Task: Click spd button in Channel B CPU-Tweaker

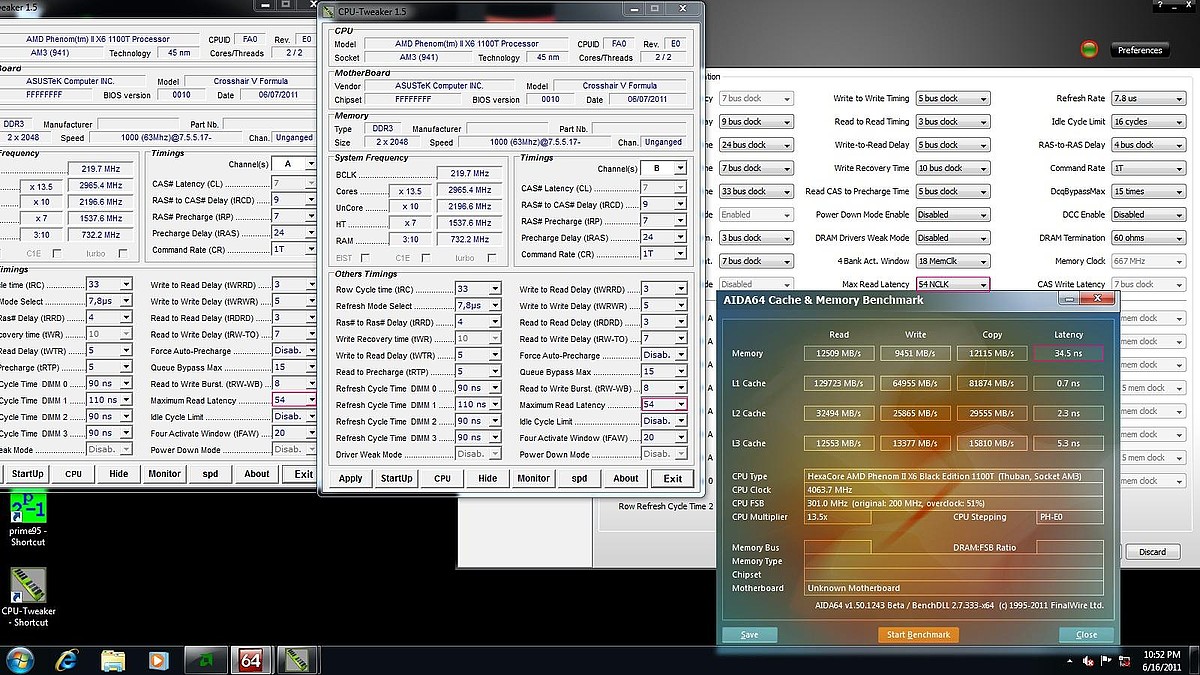Action: [579, 478]
